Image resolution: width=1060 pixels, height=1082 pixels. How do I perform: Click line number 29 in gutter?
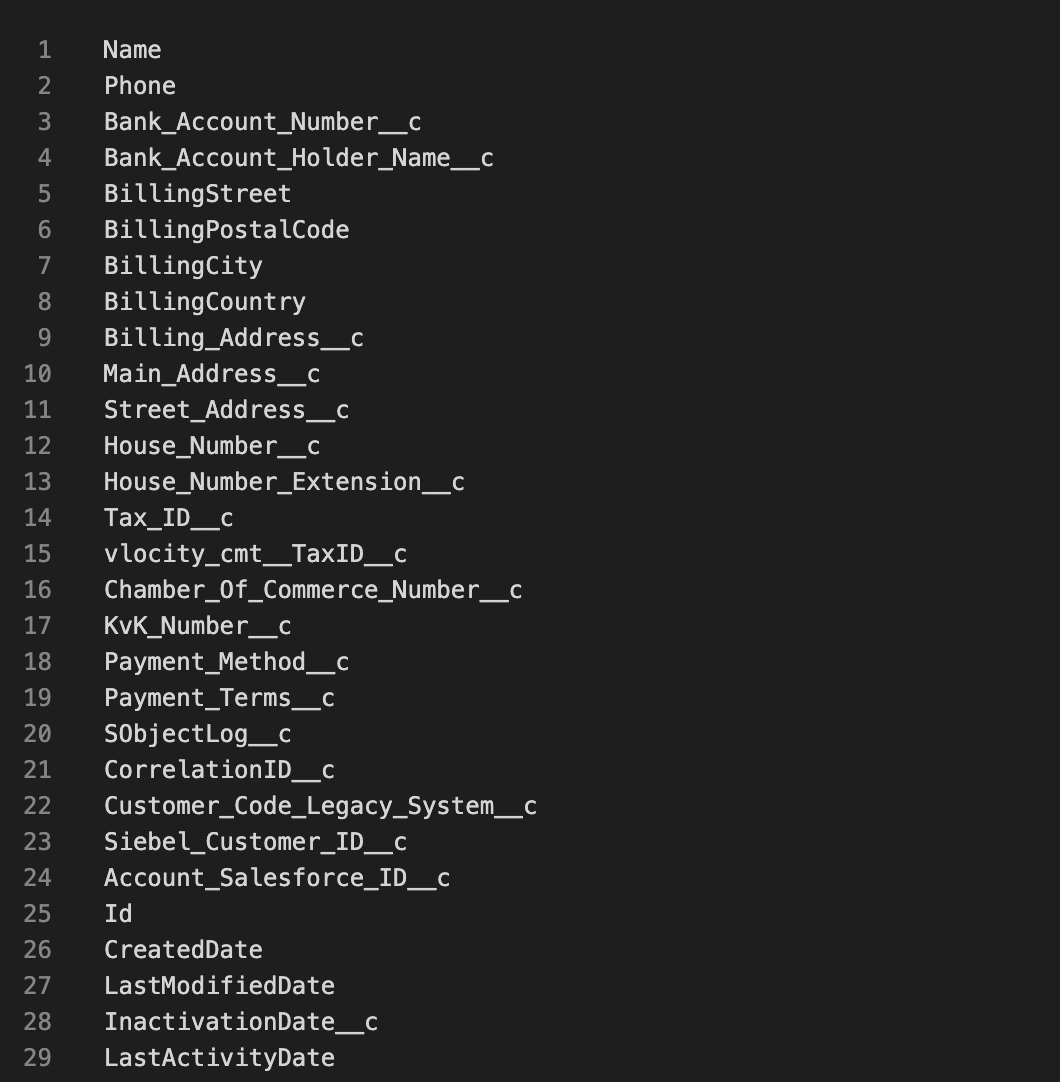tap(37, 1058)
